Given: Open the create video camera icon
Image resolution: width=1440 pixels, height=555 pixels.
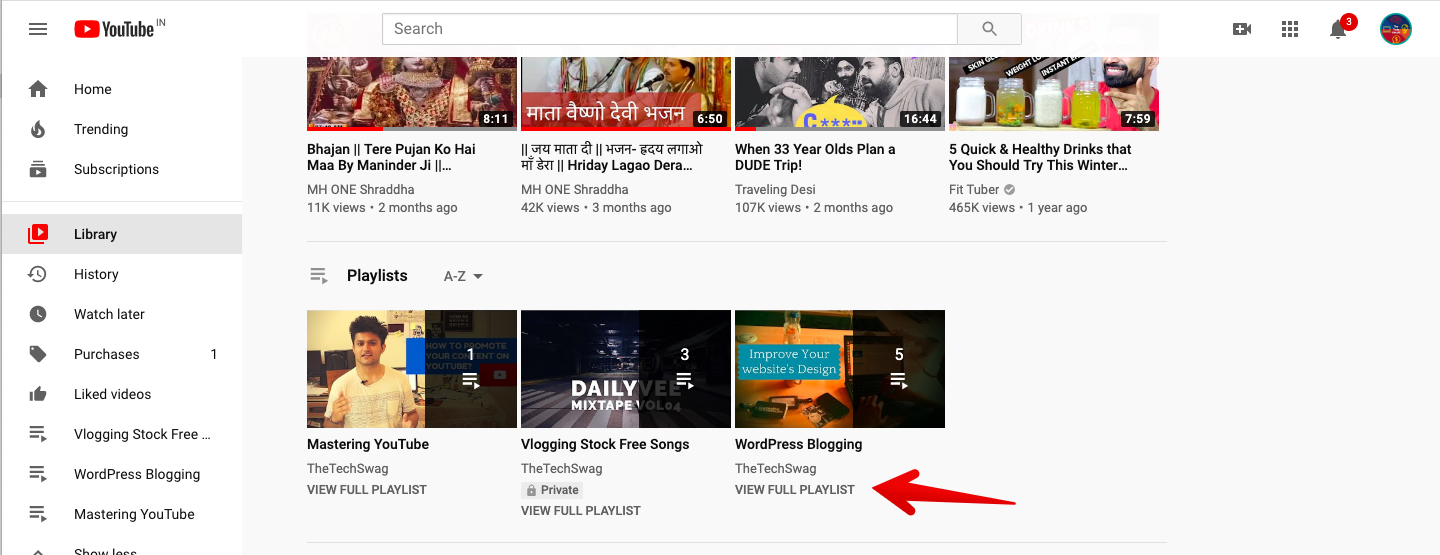Looking at the screenshot, I should click(x=1242, y=29).
